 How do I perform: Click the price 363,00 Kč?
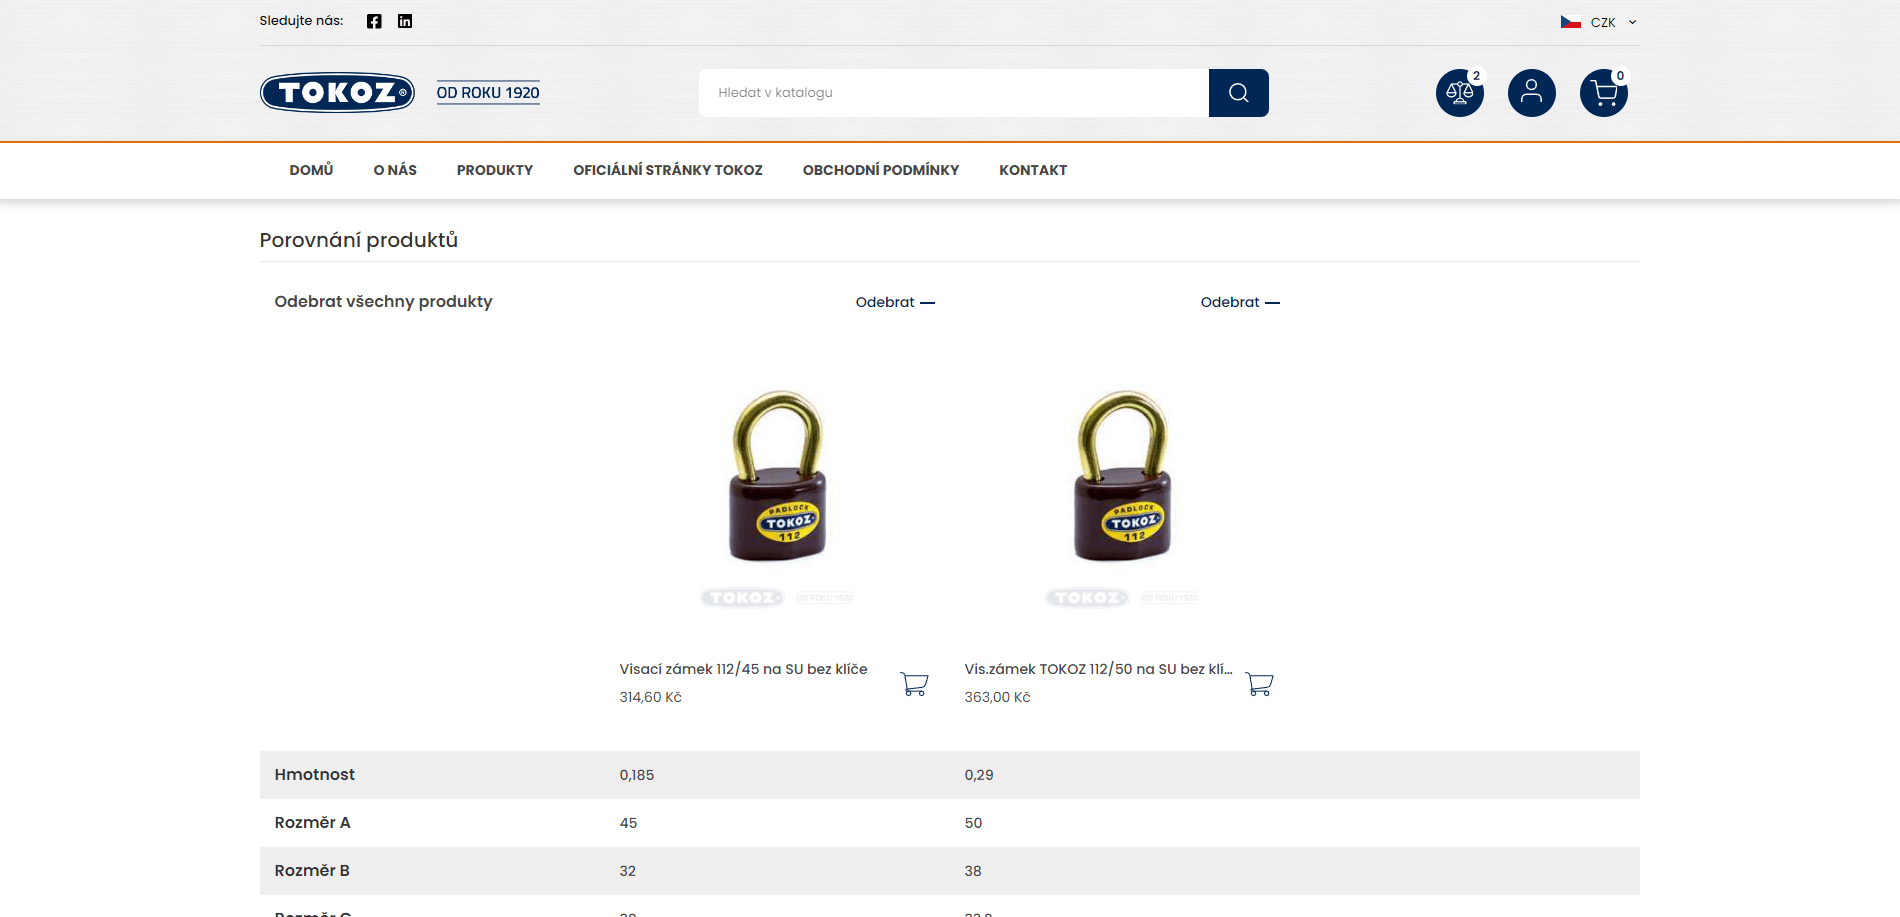(x=997, y=697)
